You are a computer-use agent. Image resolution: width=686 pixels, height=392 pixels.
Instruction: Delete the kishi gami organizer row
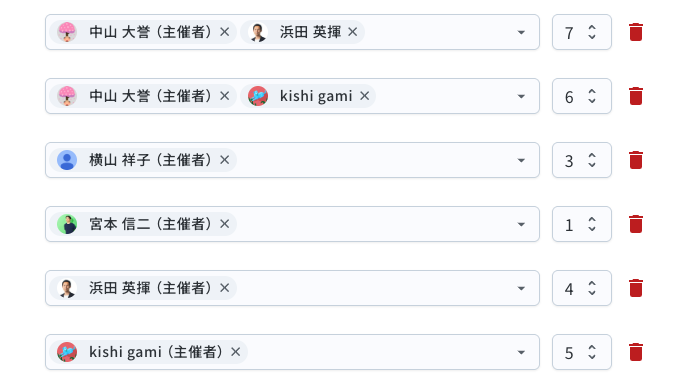tap(636, 352)
